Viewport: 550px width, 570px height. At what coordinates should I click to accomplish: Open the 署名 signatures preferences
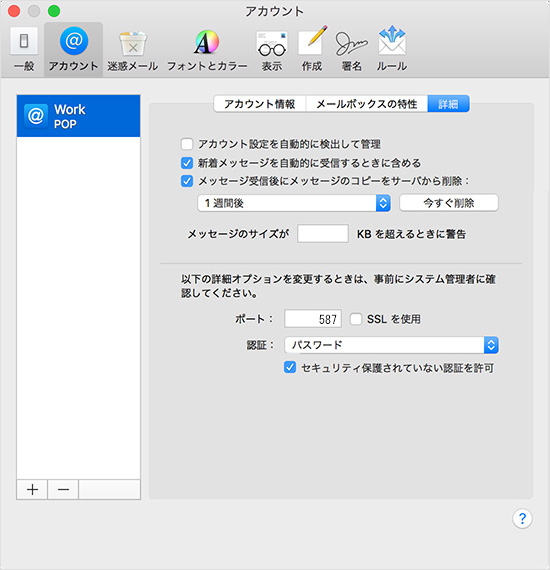[352, 50]
